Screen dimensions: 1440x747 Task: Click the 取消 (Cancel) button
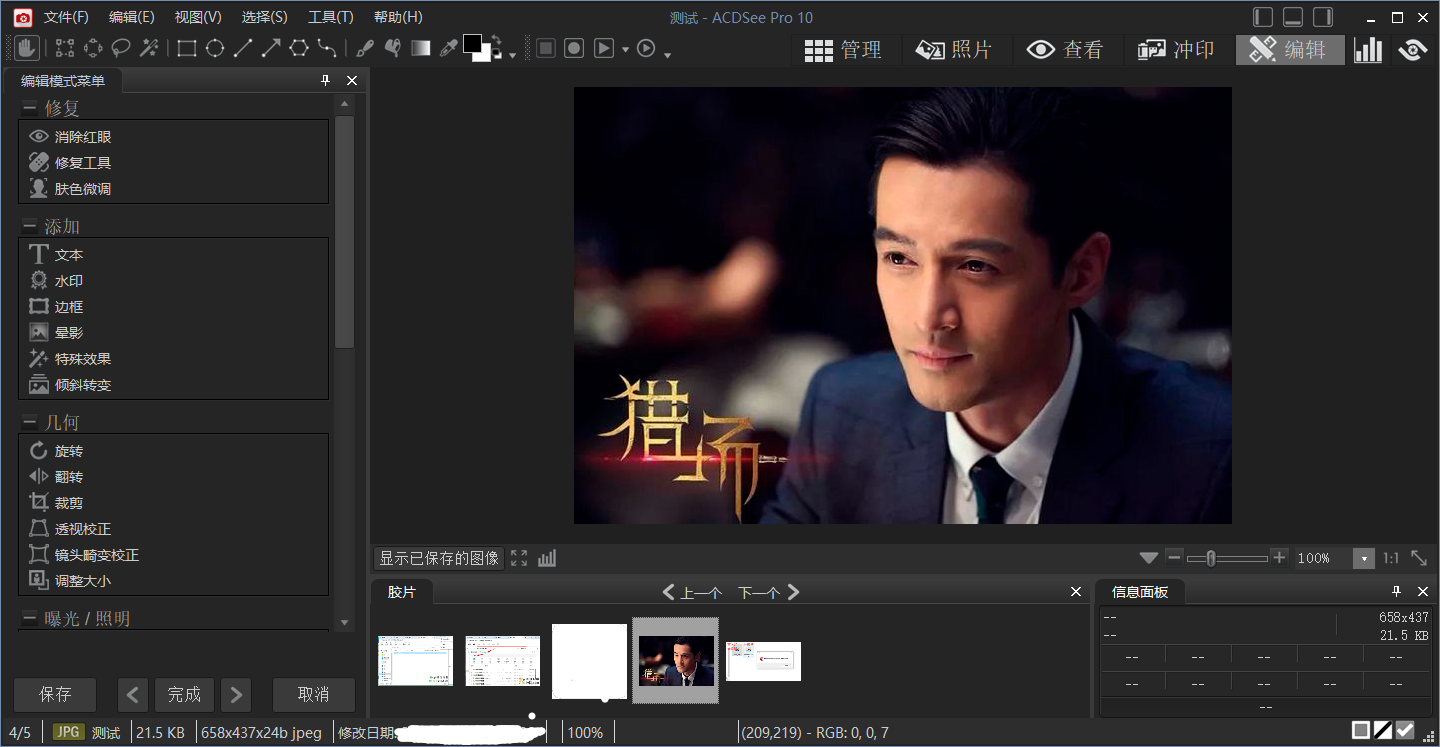[313, 694]
